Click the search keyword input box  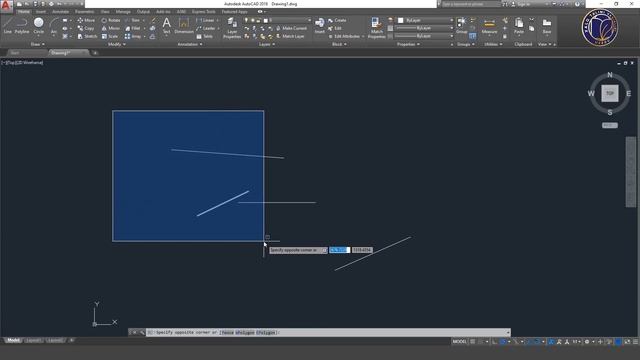[471, 4]
